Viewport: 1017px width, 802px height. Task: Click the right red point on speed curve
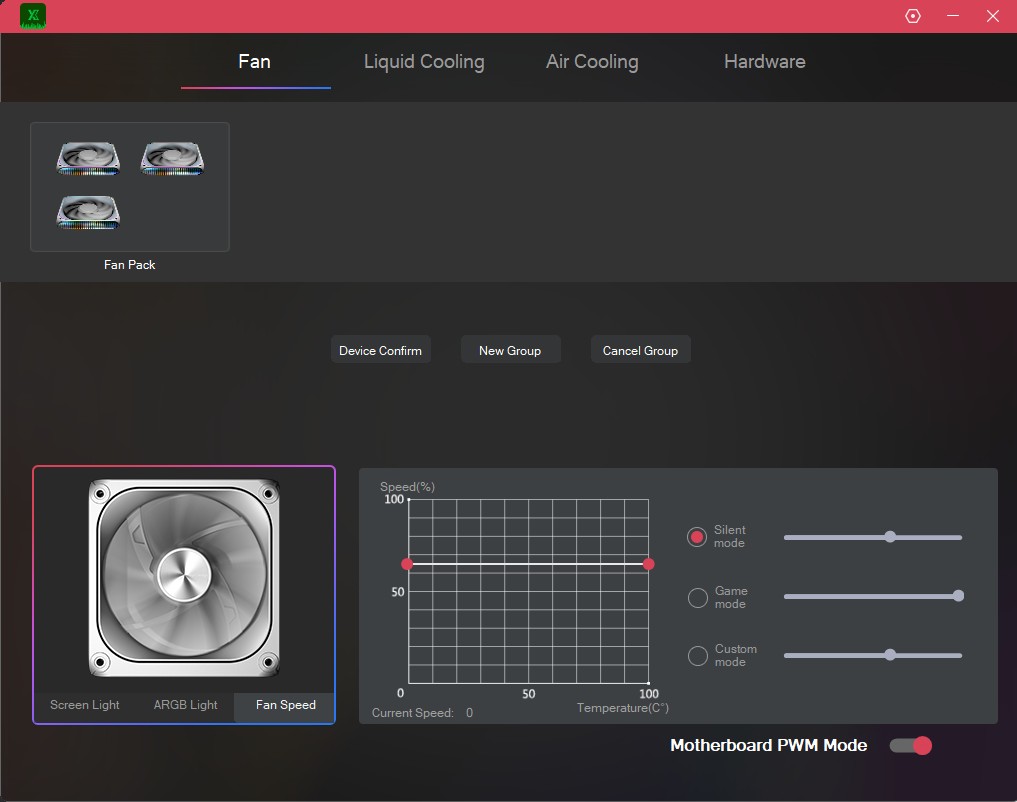click(649, 564)
